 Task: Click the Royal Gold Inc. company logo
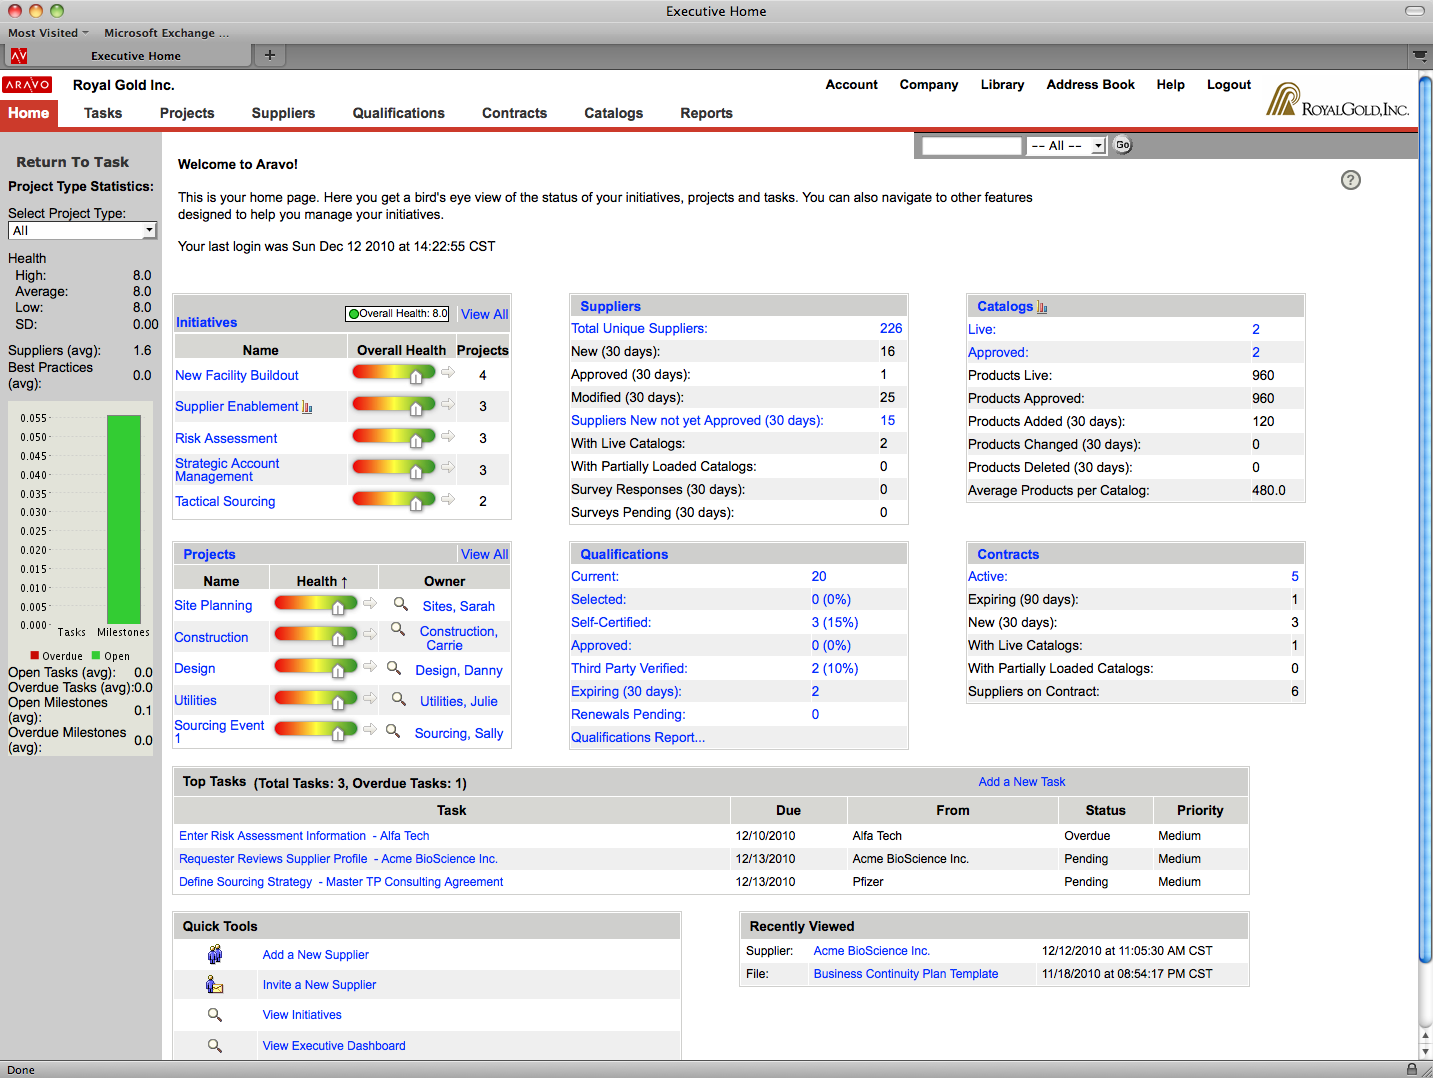(1338, 100)
